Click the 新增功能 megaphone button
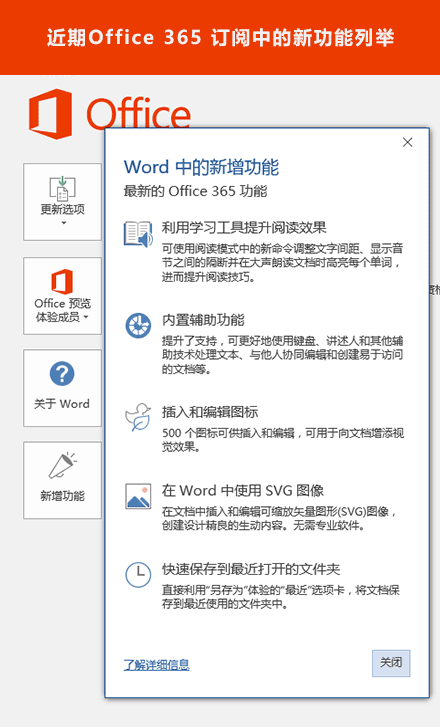The image size is (440, 727). pos(63,480)
